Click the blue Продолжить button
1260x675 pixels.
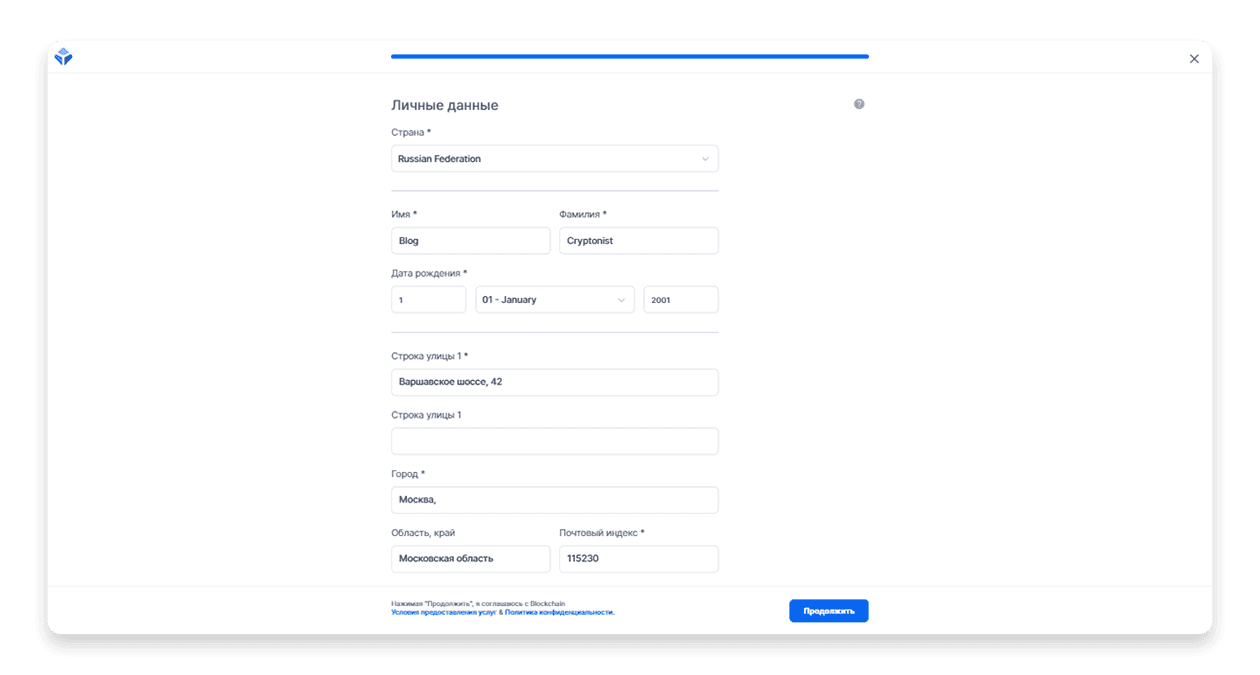tap(828, 611)
